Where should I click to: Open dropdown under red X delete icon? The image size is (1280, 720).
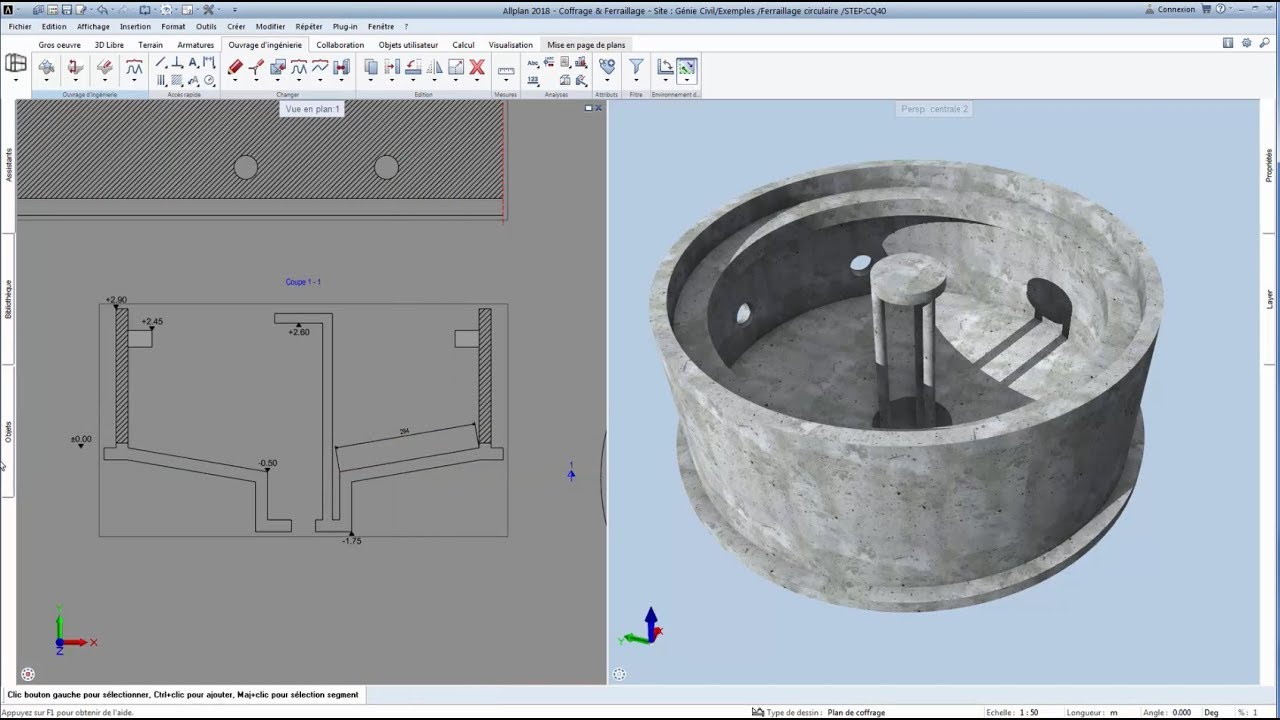click(477, 79)
